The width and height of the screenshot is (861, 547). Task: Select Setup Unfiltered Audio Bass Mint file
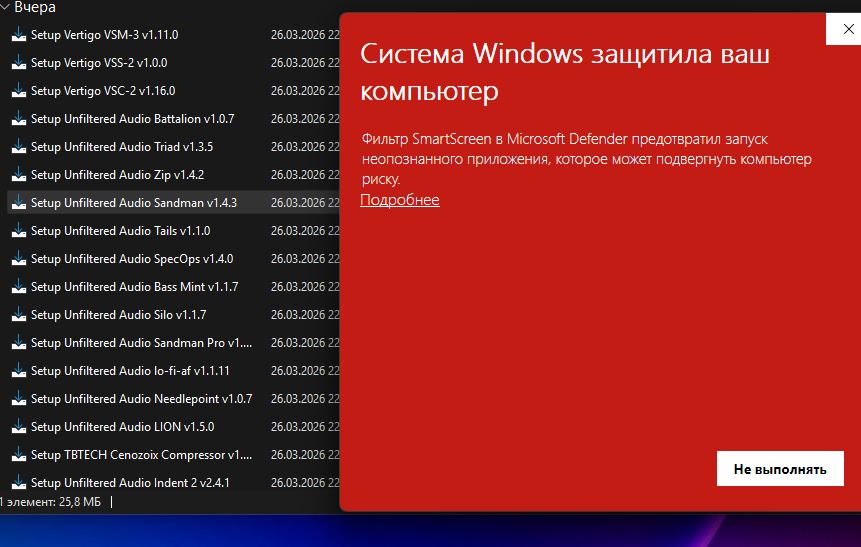[x=134, y=287]
